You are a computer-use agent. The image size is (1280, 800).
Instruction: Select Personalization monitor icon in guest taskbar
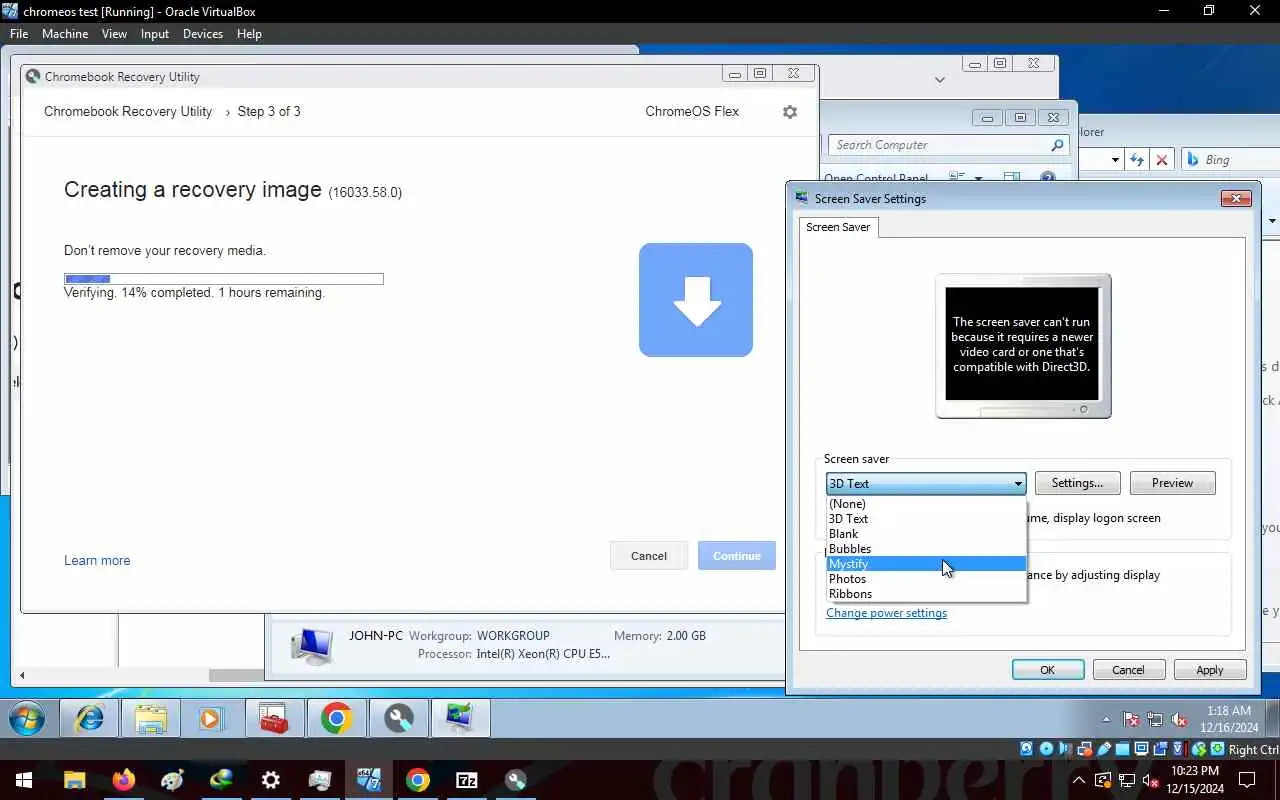460,718
